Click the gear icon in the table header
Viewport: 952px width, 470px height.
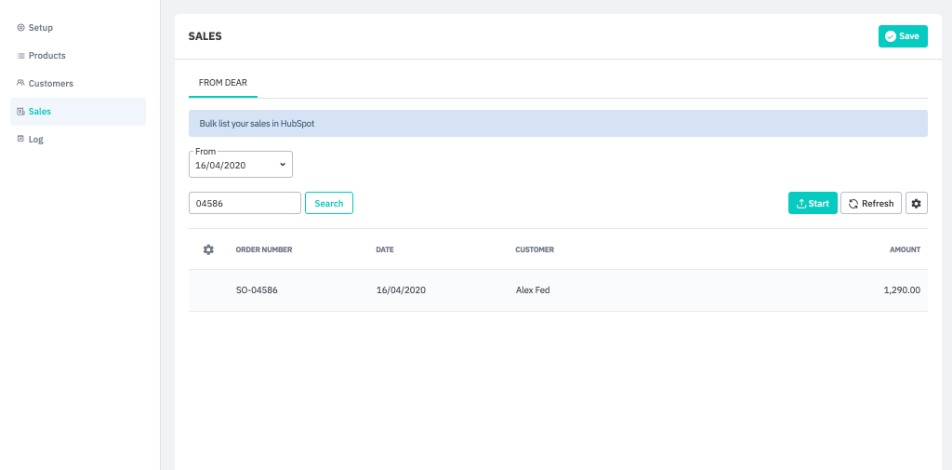[x=208, y=249]
